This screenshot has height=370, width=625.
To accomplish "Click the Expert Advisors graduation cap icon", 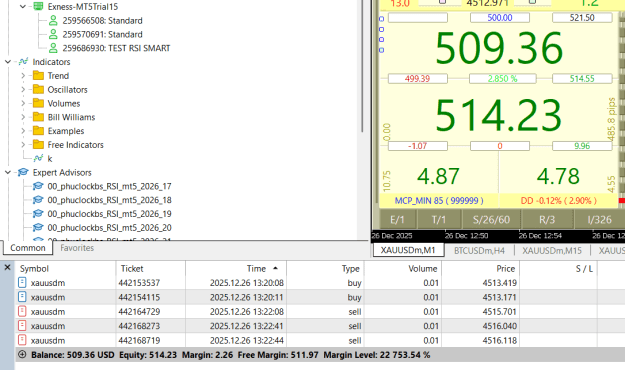I will coord(23,172).
